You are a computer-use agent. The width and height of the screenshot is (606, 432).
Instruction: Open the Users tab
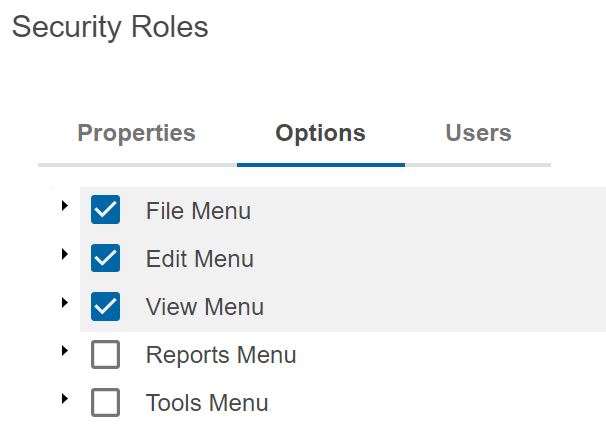[x=478, y=133]
